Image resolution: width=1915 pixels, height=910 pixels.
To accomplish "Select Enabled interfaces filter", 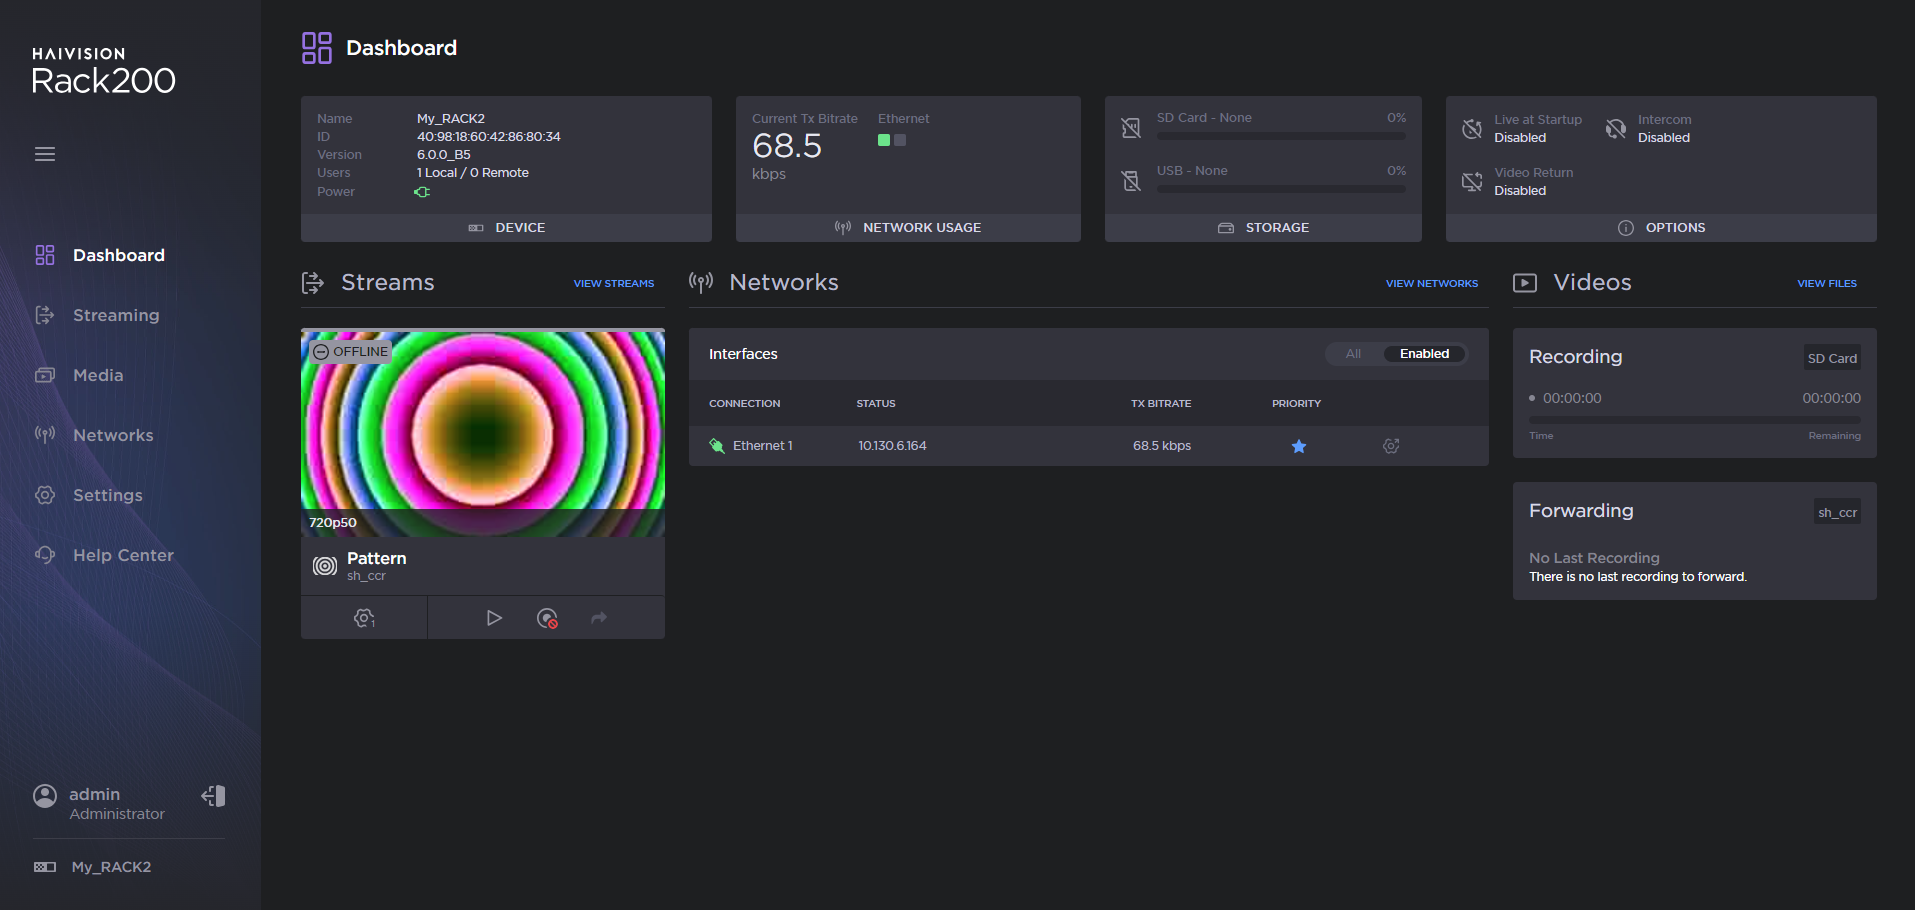I will point(1424,354).
